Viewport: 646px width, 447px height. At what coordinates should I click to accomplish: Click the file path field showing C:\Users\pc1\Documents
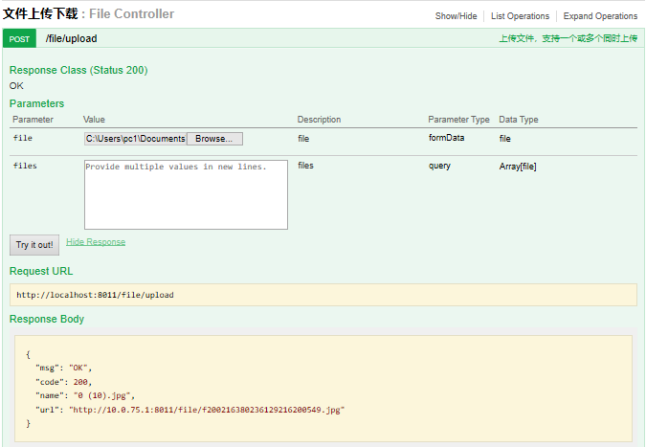[x=136, y=139]
